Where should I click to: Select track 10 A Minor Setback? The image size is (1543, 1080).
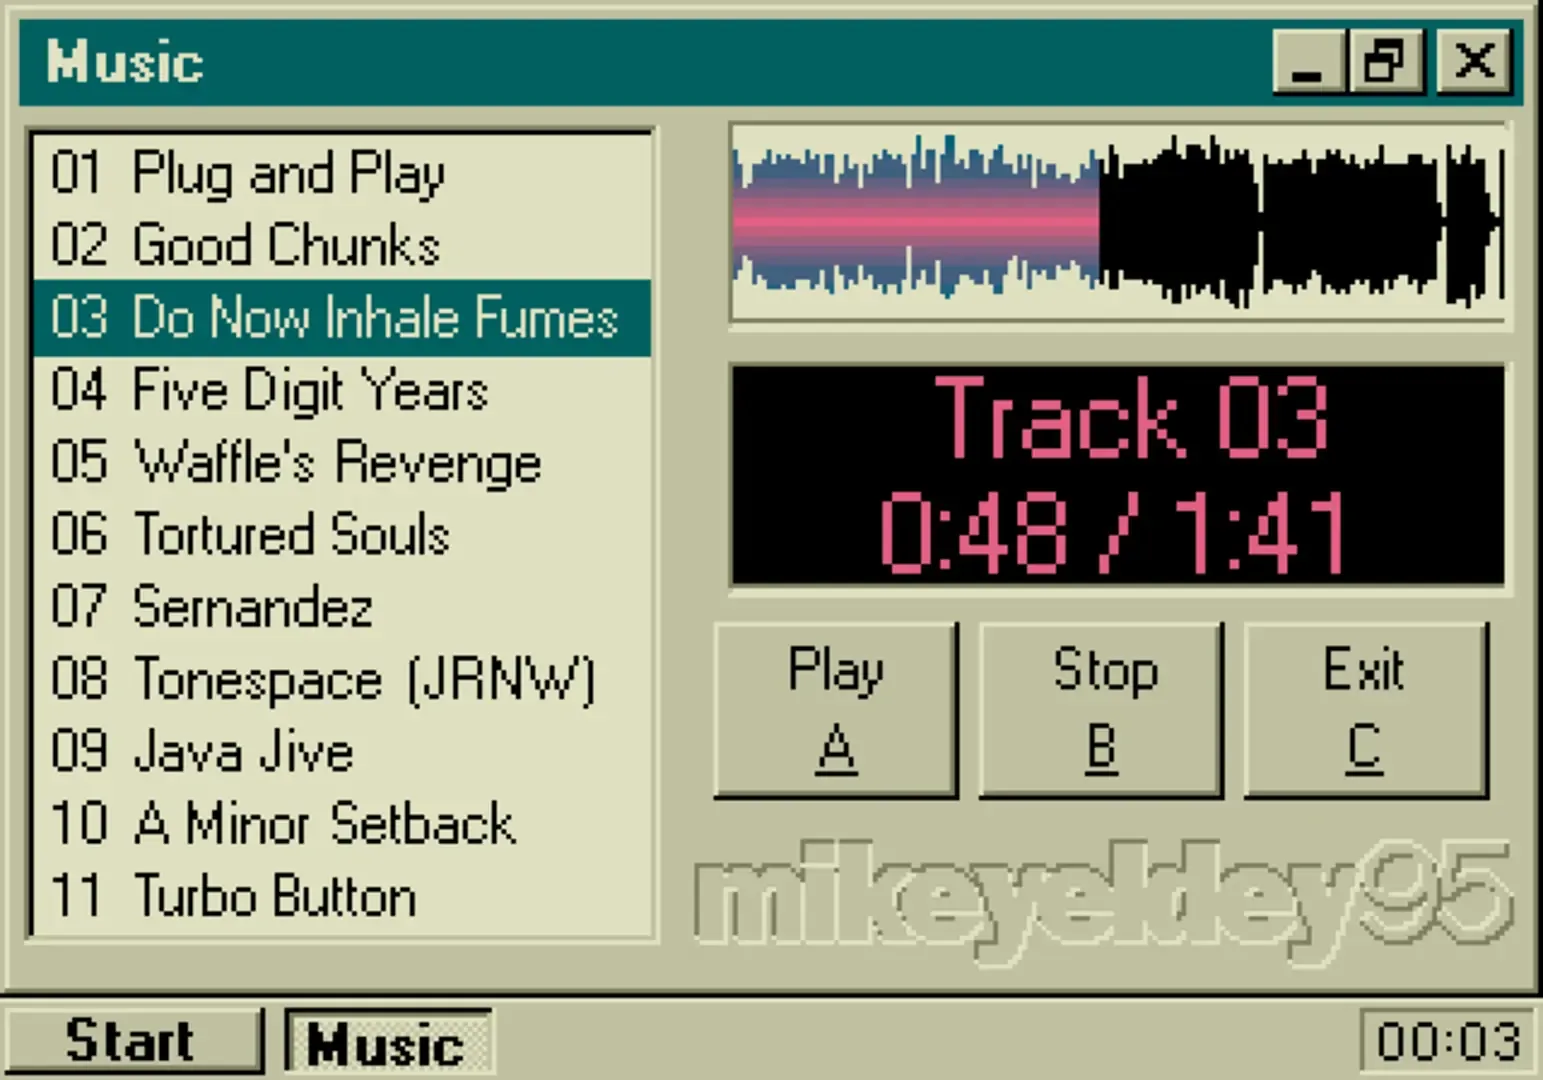coord(282,824)
